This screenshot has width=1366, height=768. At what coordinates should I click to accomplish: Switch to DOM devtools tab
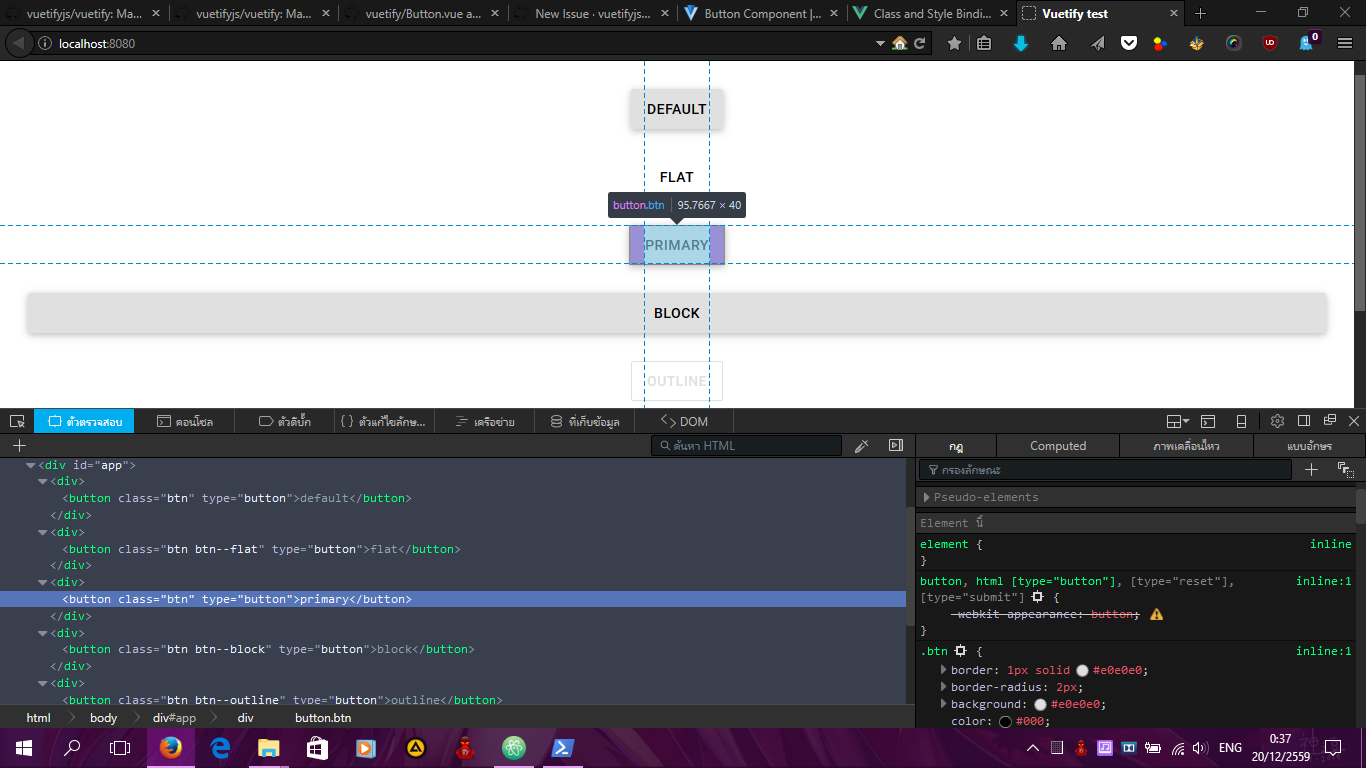coord(685,421)
